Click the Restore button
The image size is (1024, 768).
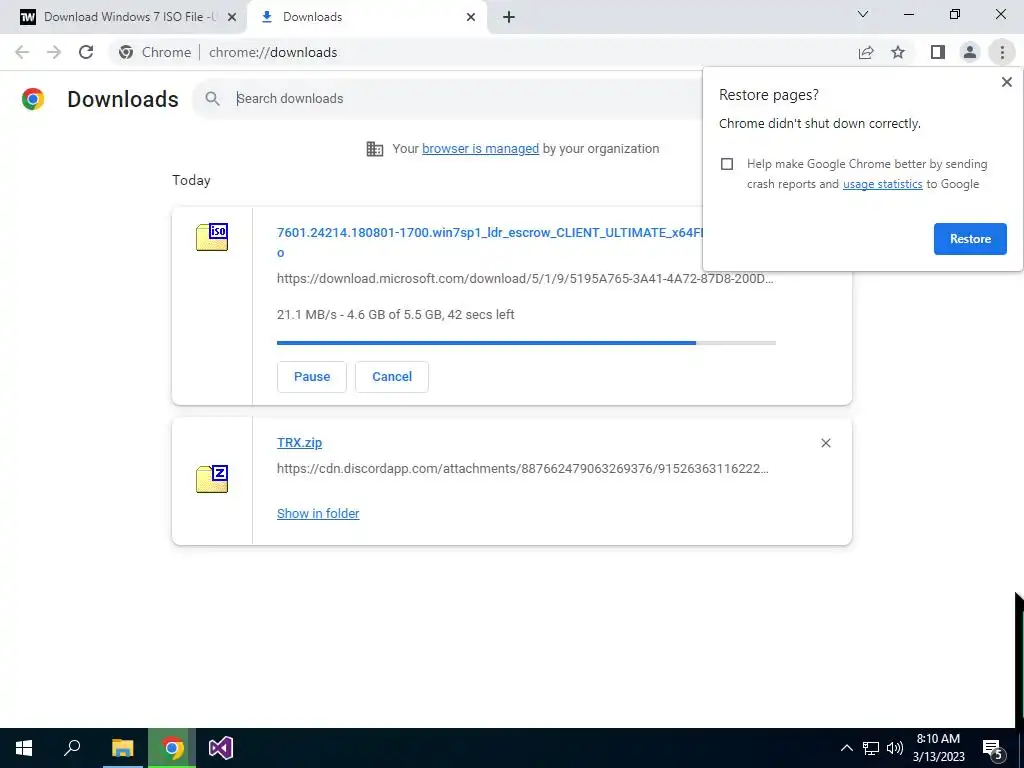tap(970, 239)
